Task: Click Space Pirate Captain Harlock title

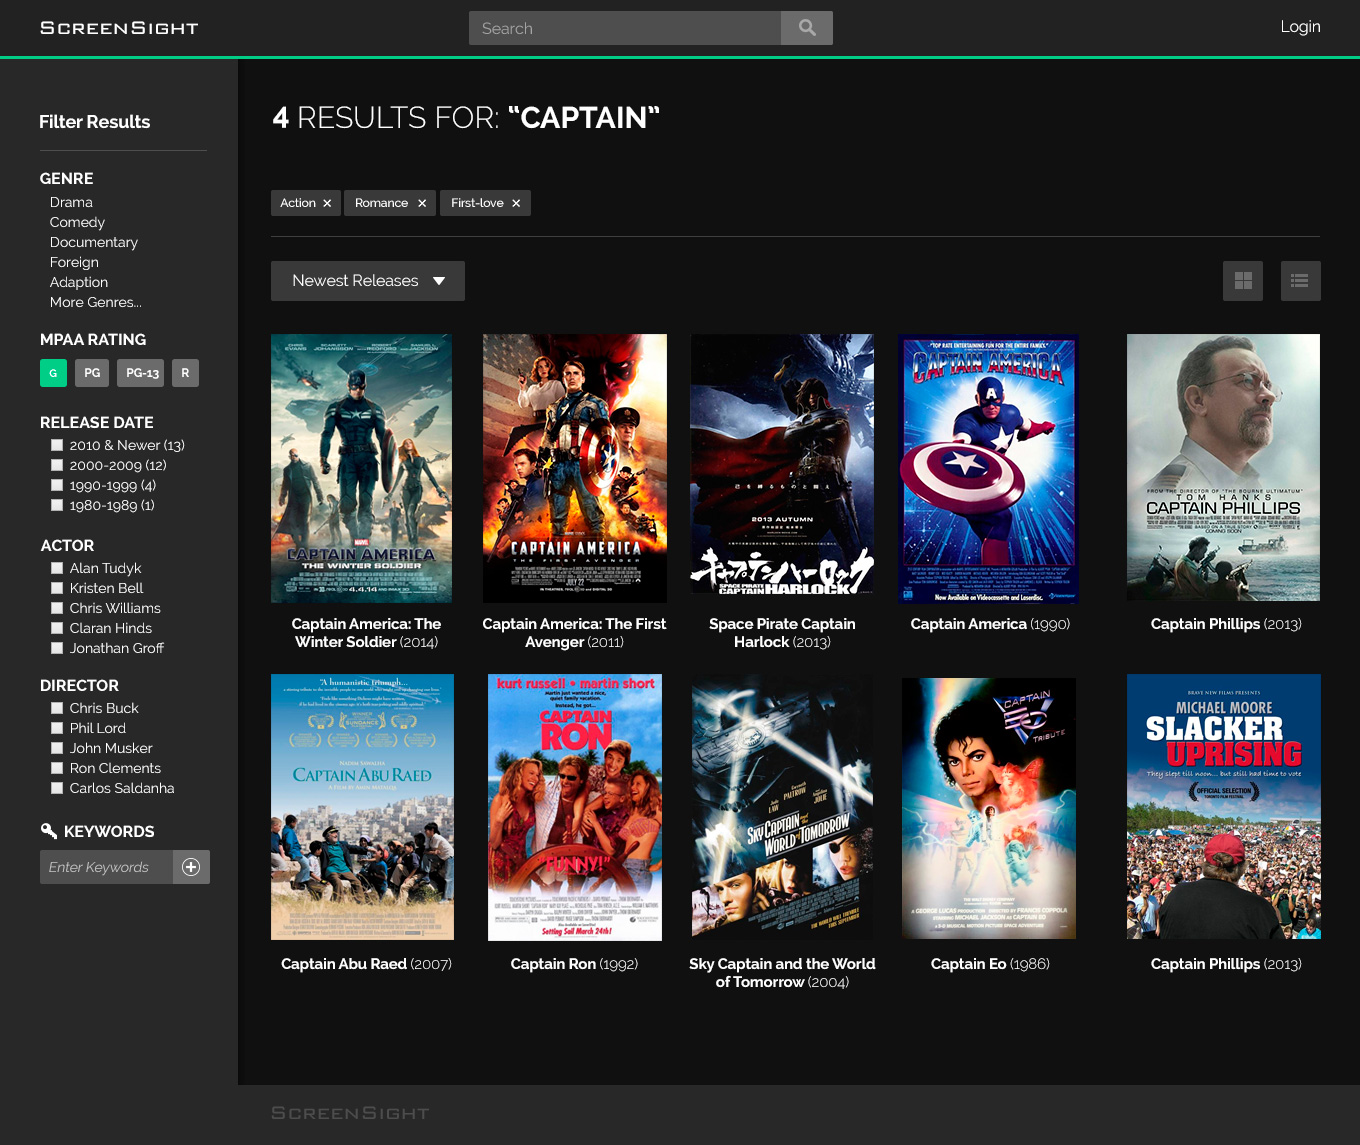Action: (782, 633)
